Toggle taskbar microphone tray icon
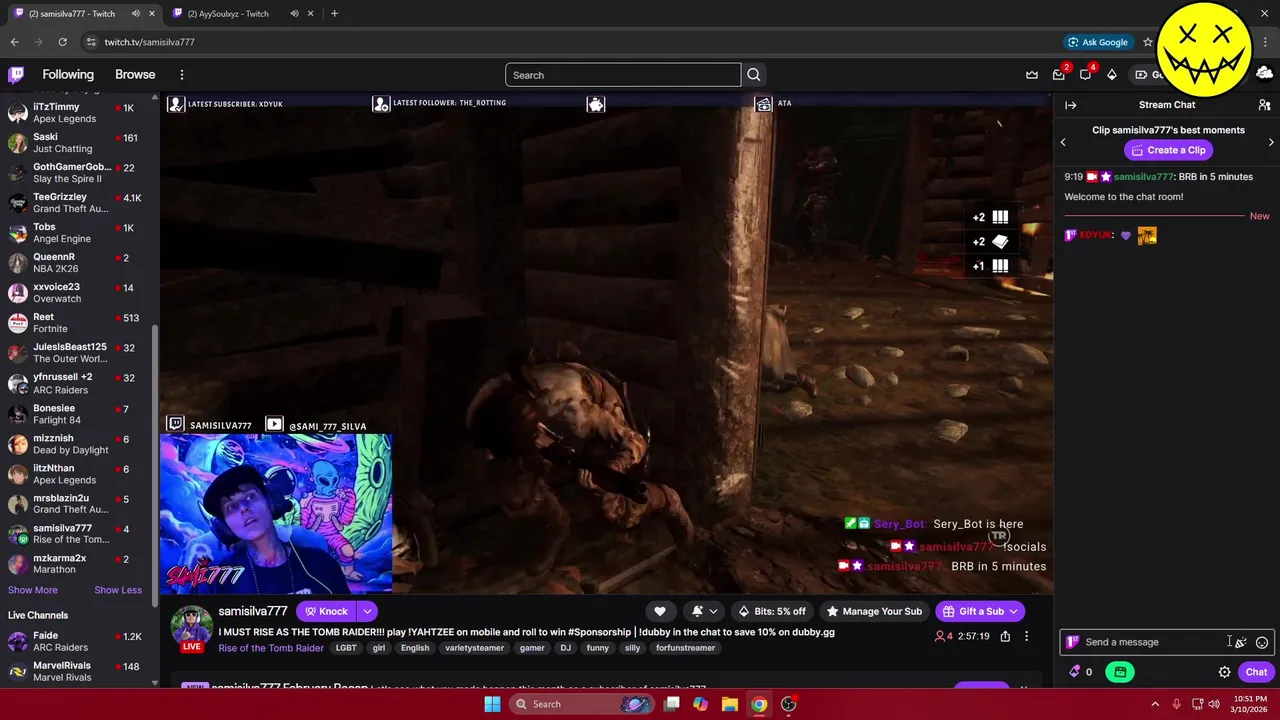 [x=1176, y=704]
